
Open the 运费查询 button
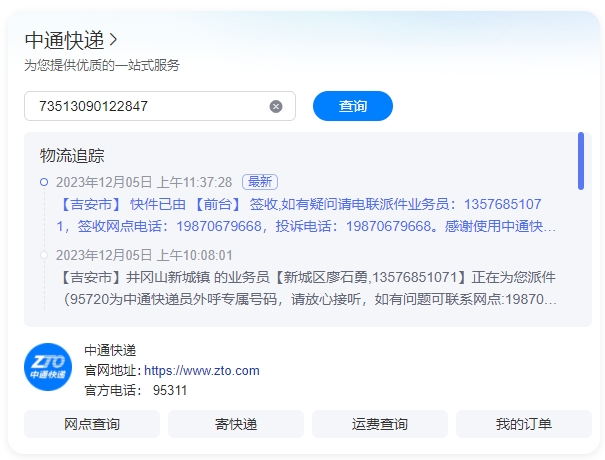(x=380, y=424)
